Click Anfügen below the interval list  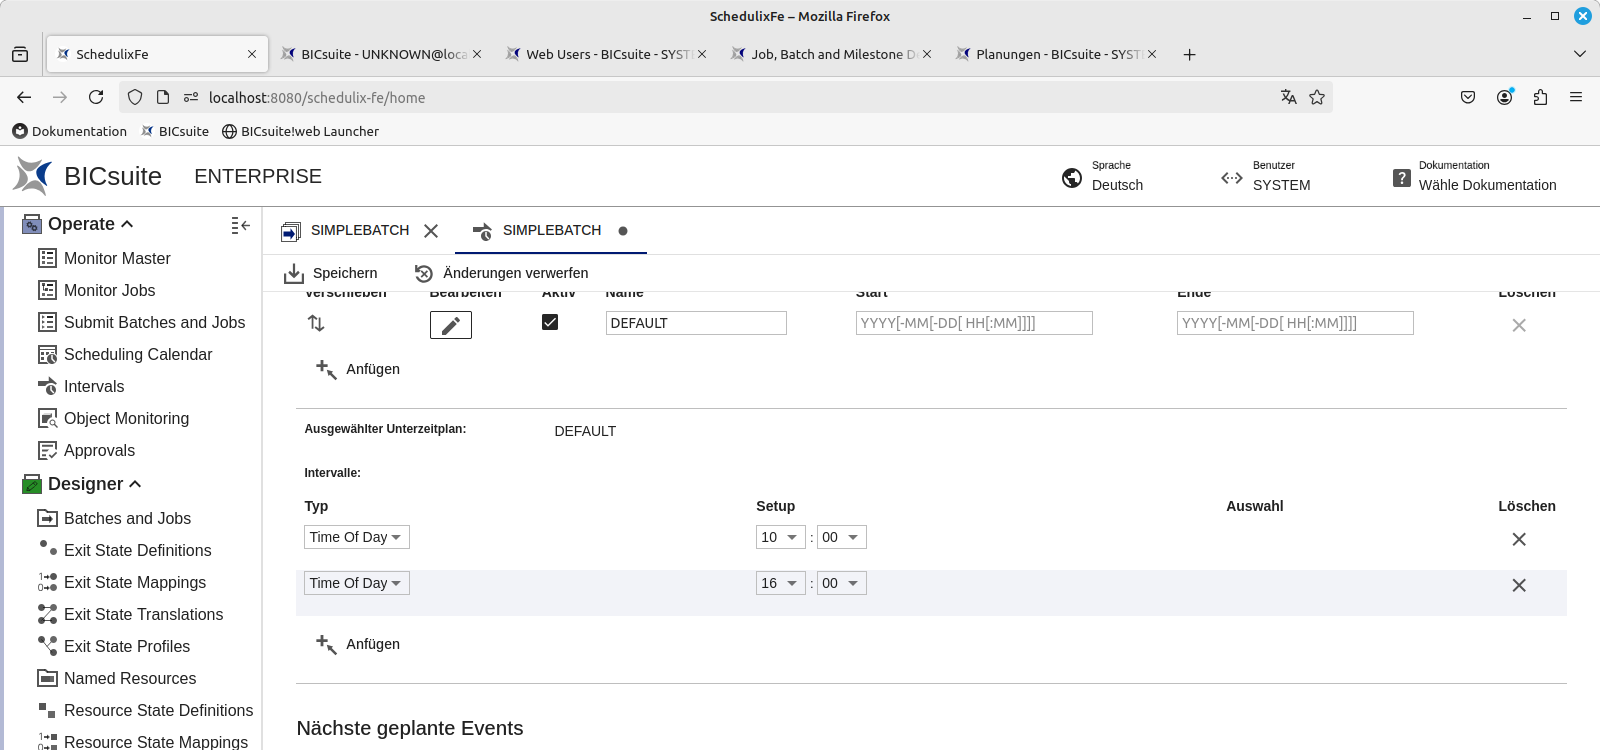358,644
